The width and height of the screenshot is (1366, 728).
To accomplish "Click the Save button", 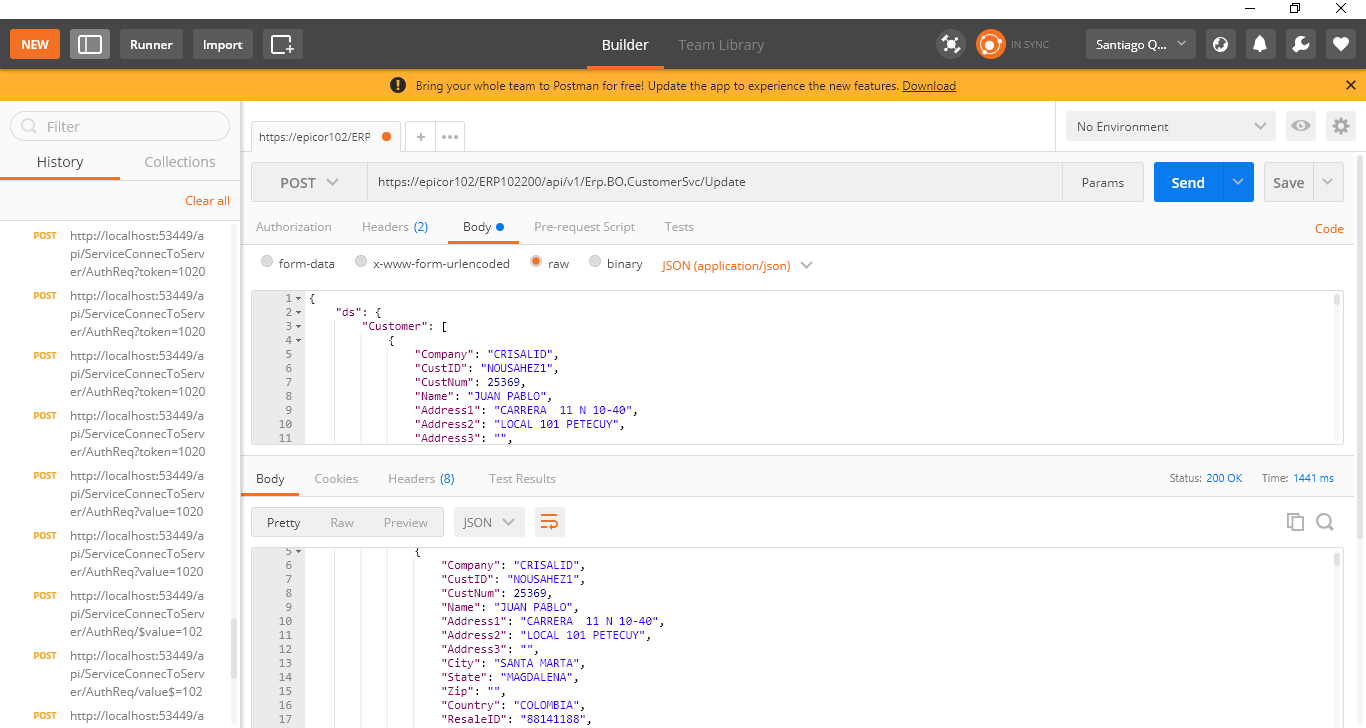I will click(x=1288, y=182).
